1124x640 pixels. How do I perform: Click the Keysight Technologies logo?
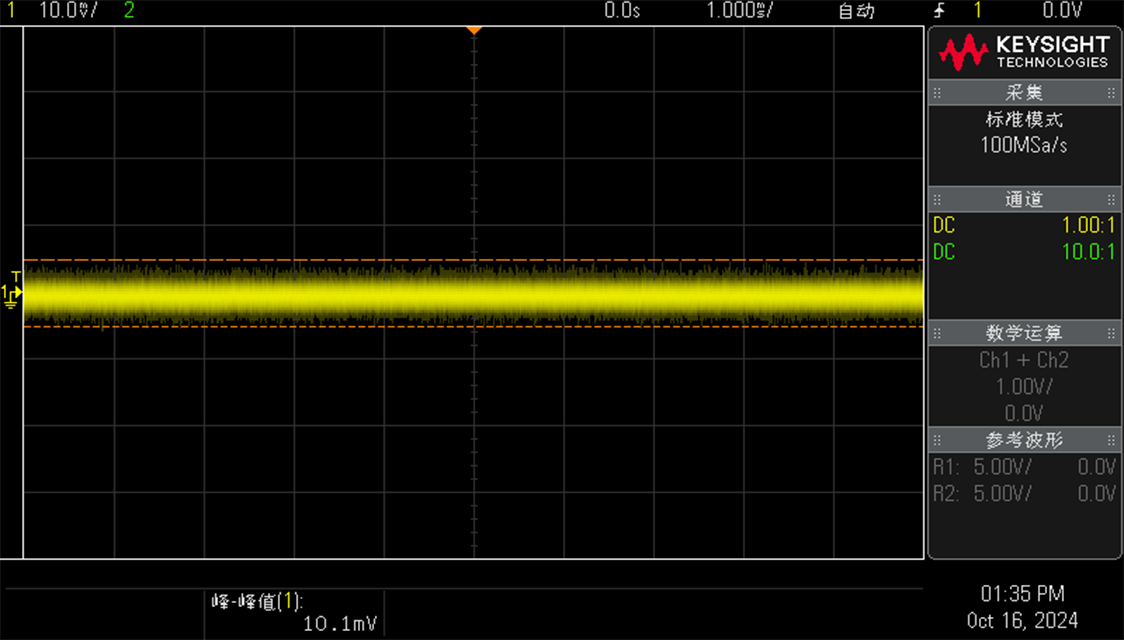[x=1024, y=52]
